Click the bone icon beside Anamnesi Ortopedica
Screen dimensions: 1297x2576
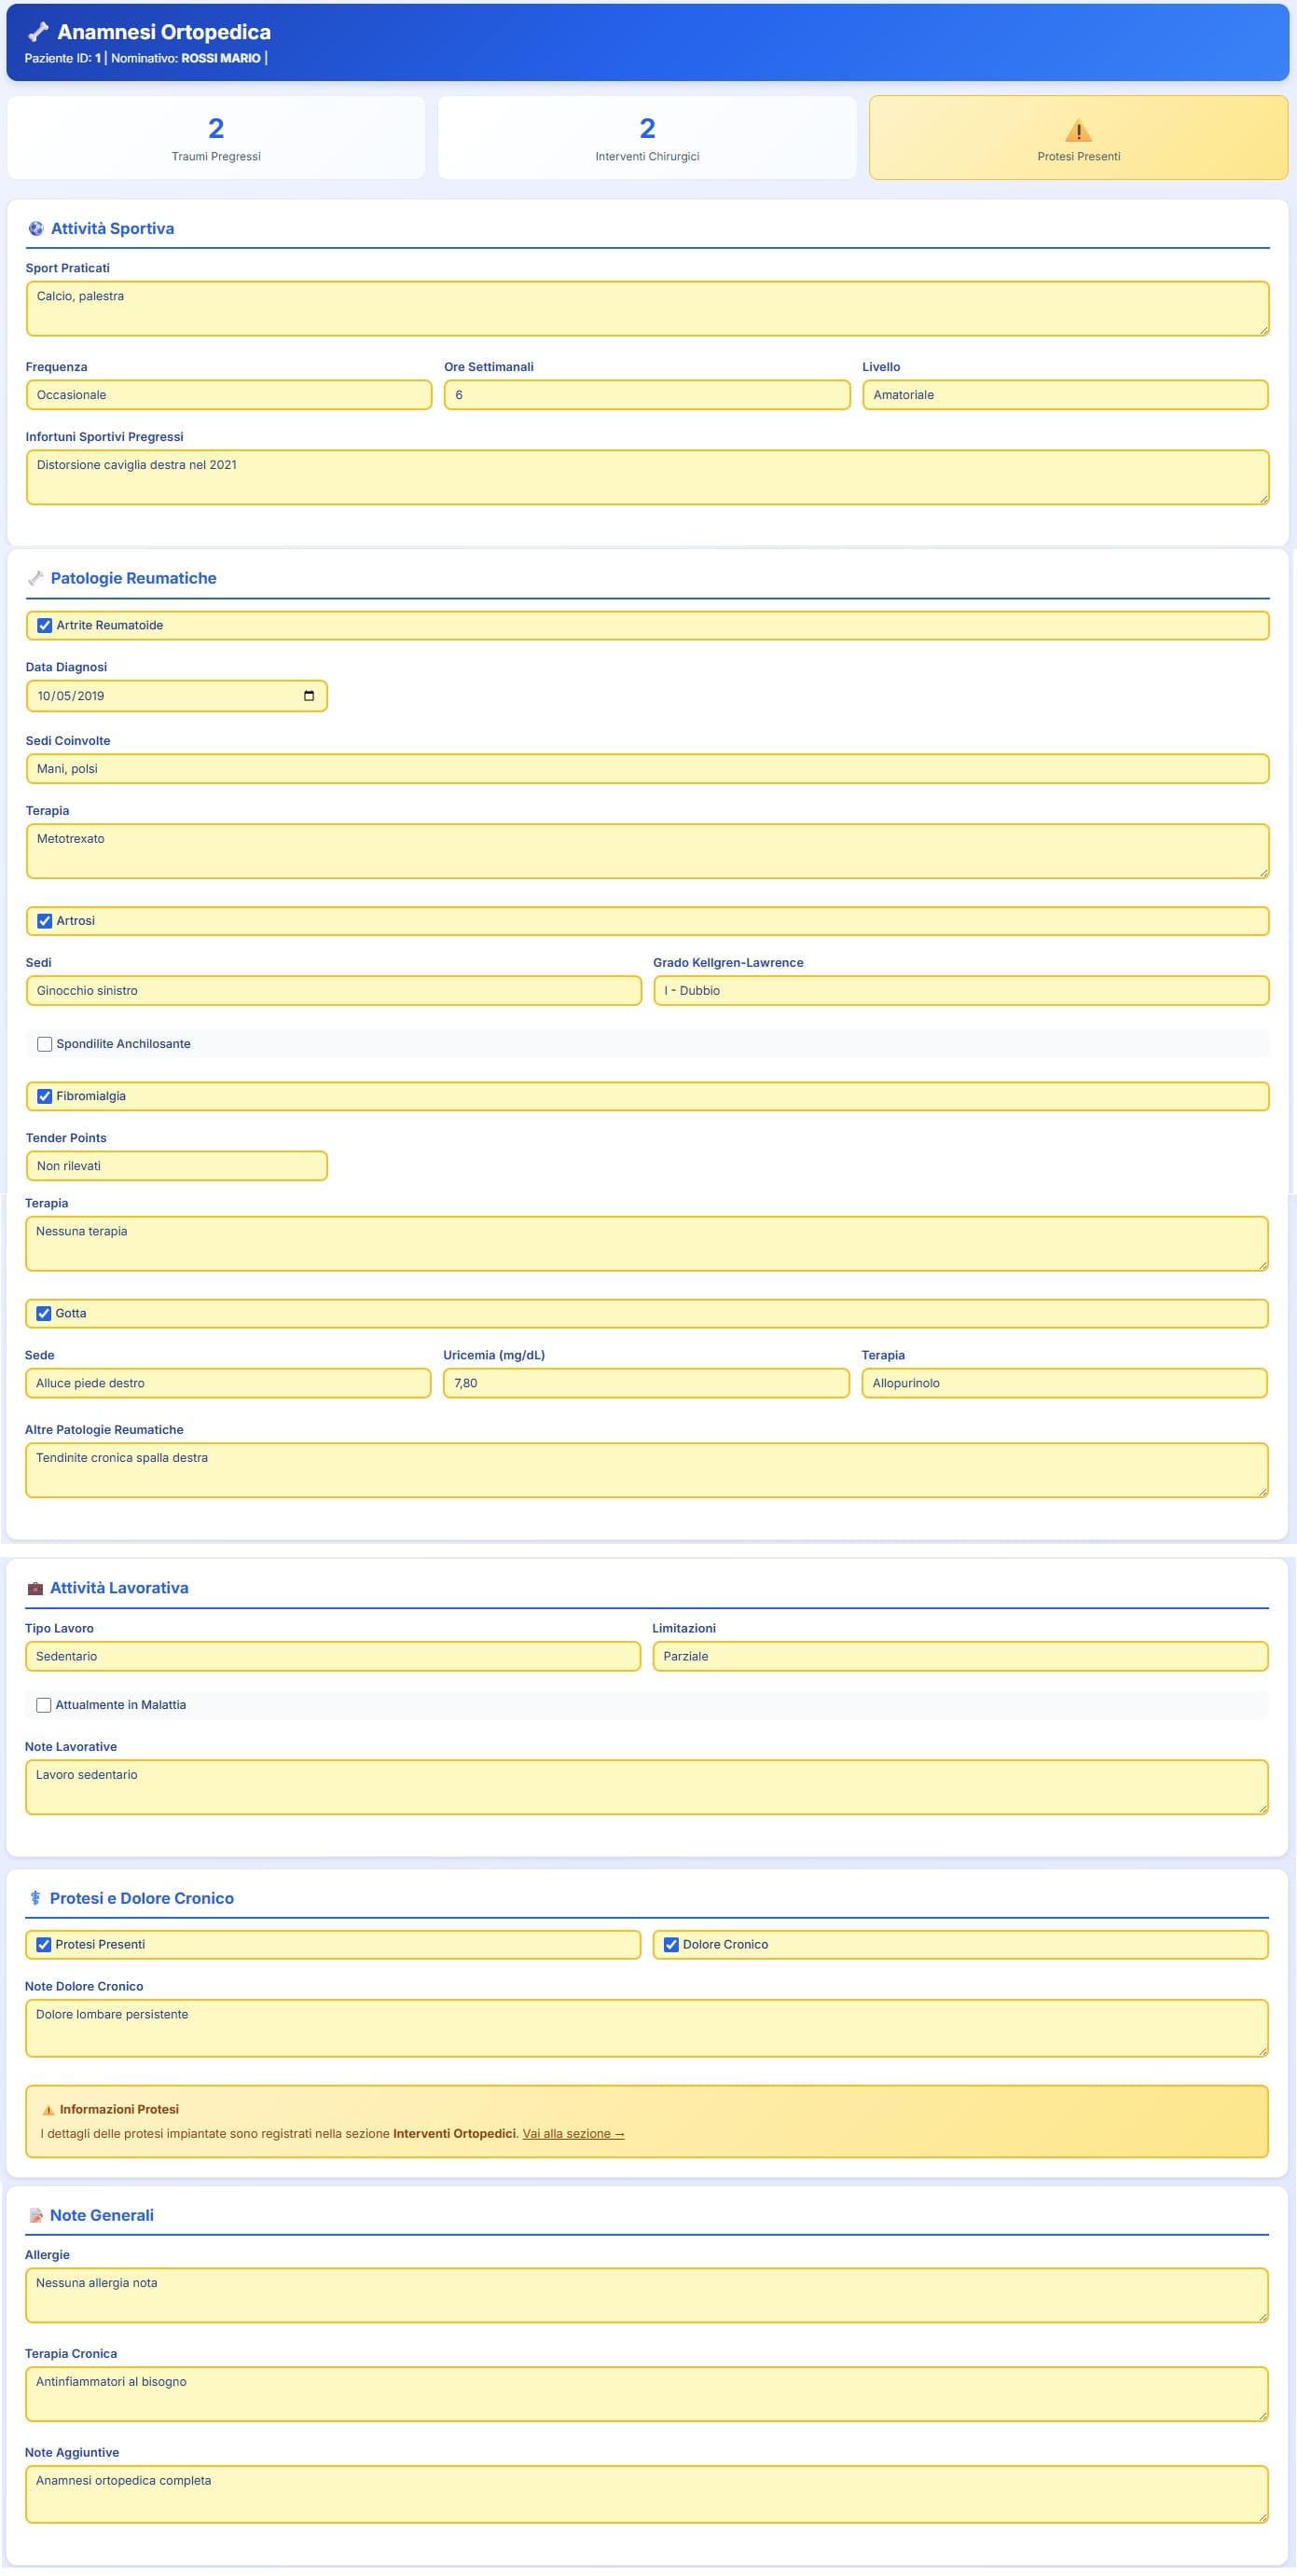click(x=38, y=32)
